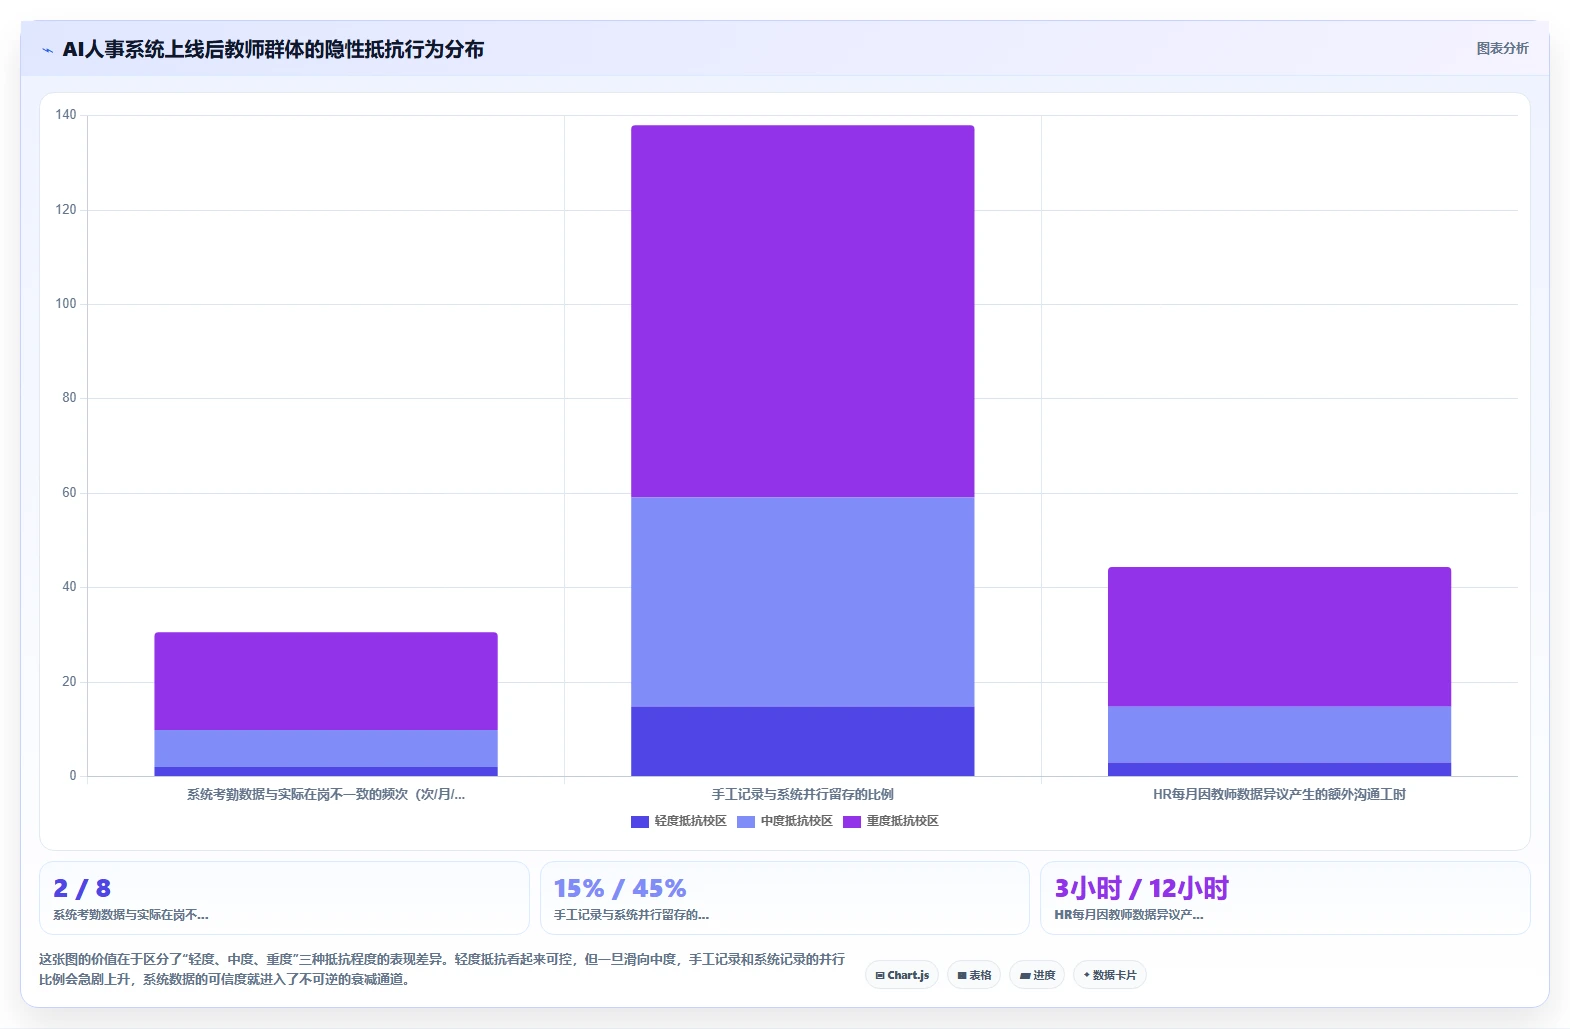
Task: Open the 15% / 45% data card
Action: (x=785, y=898)
